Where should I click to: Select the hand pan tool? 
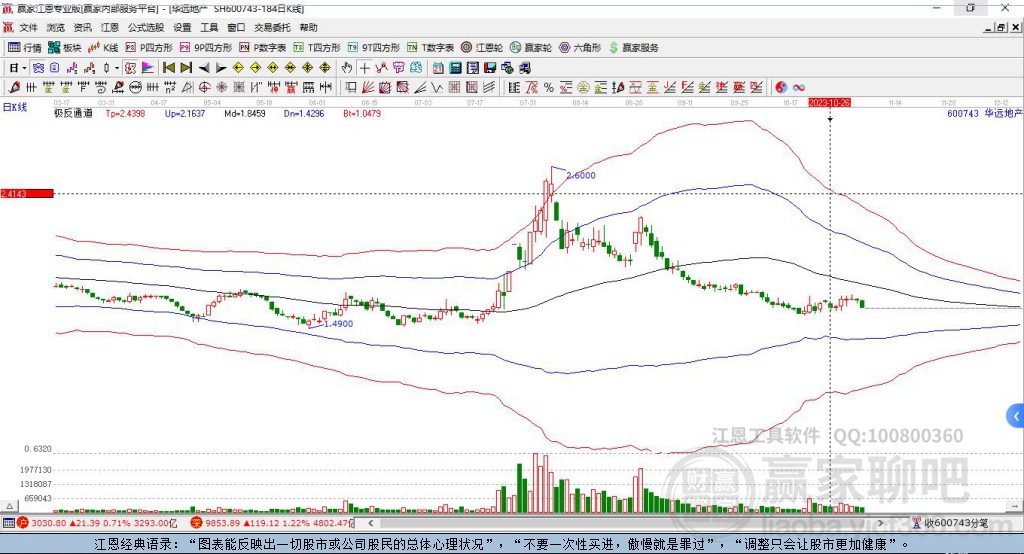coord(347,68)
